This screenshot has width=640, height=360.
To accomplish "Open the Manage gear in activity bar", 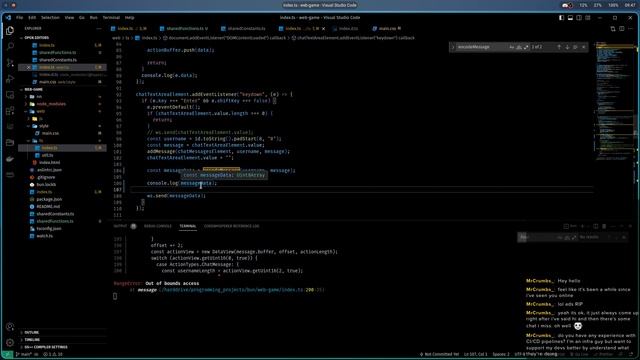I will 10,343.
